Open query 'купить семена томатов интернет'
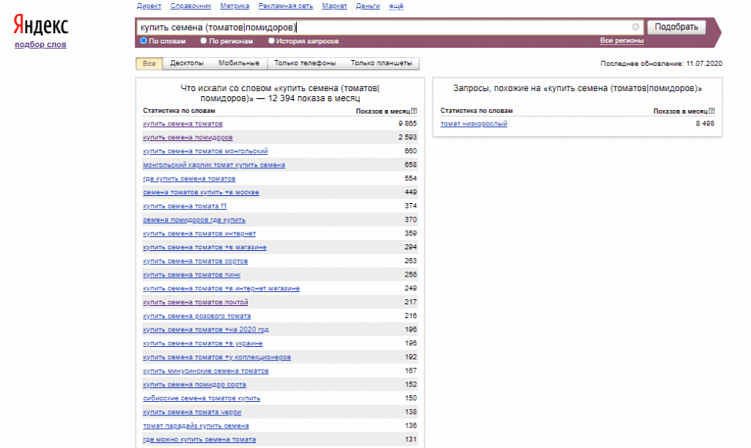 pyautogui.click(x=199, y=233)
